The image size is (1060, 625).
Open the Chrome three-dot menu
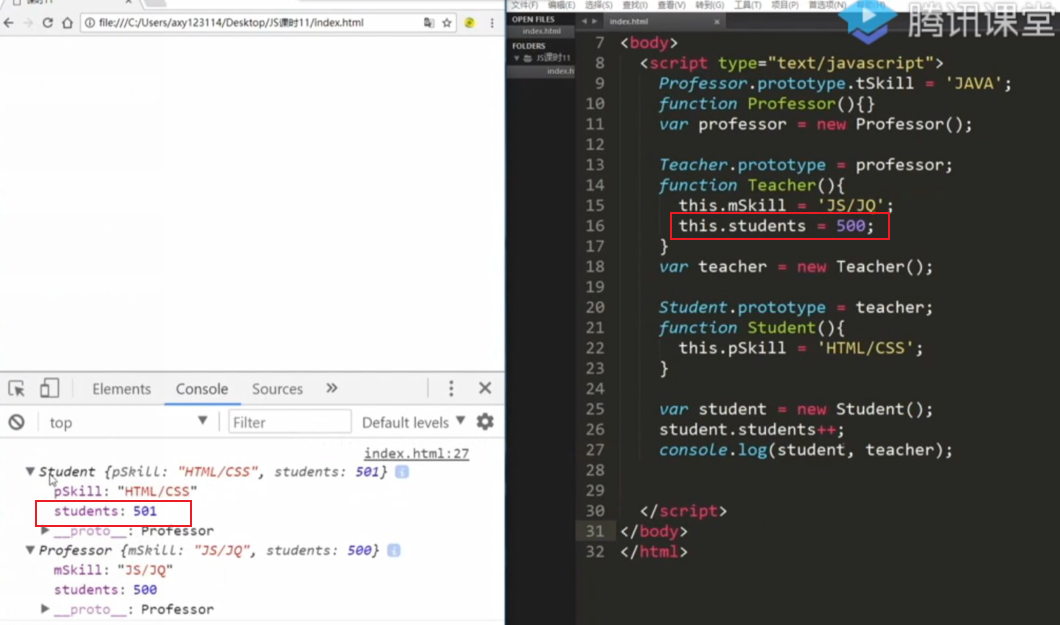tap(492, 22)
